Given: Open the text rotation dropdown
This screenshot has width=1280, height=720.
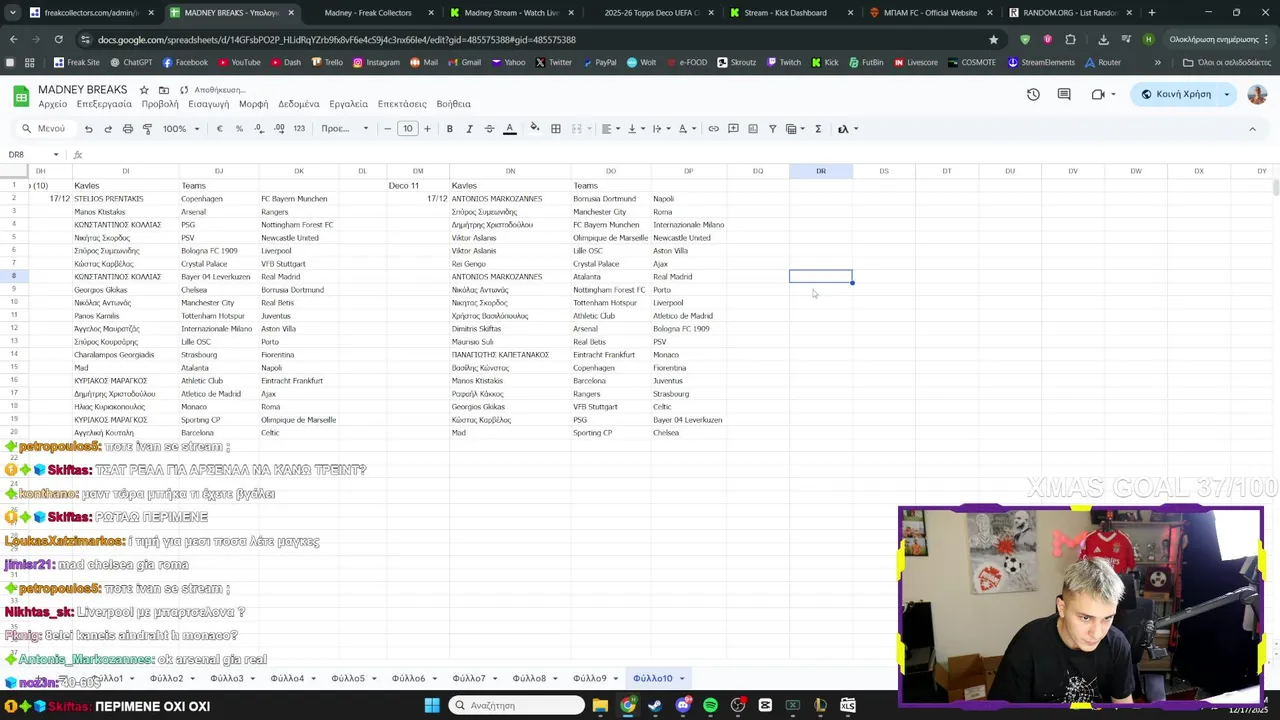Looking at the screenshot, I should click(687, 129).
